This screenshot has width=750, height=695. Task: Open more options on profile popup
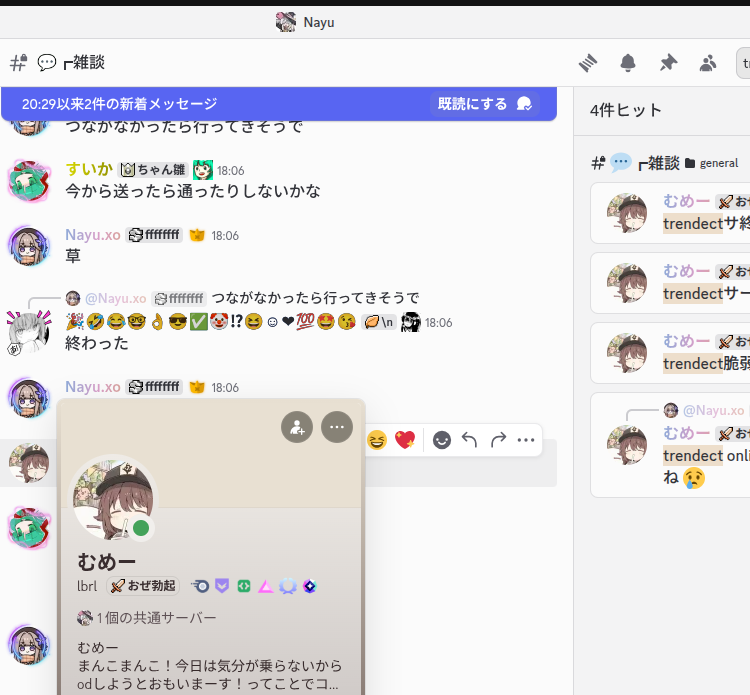click(336, 427)
